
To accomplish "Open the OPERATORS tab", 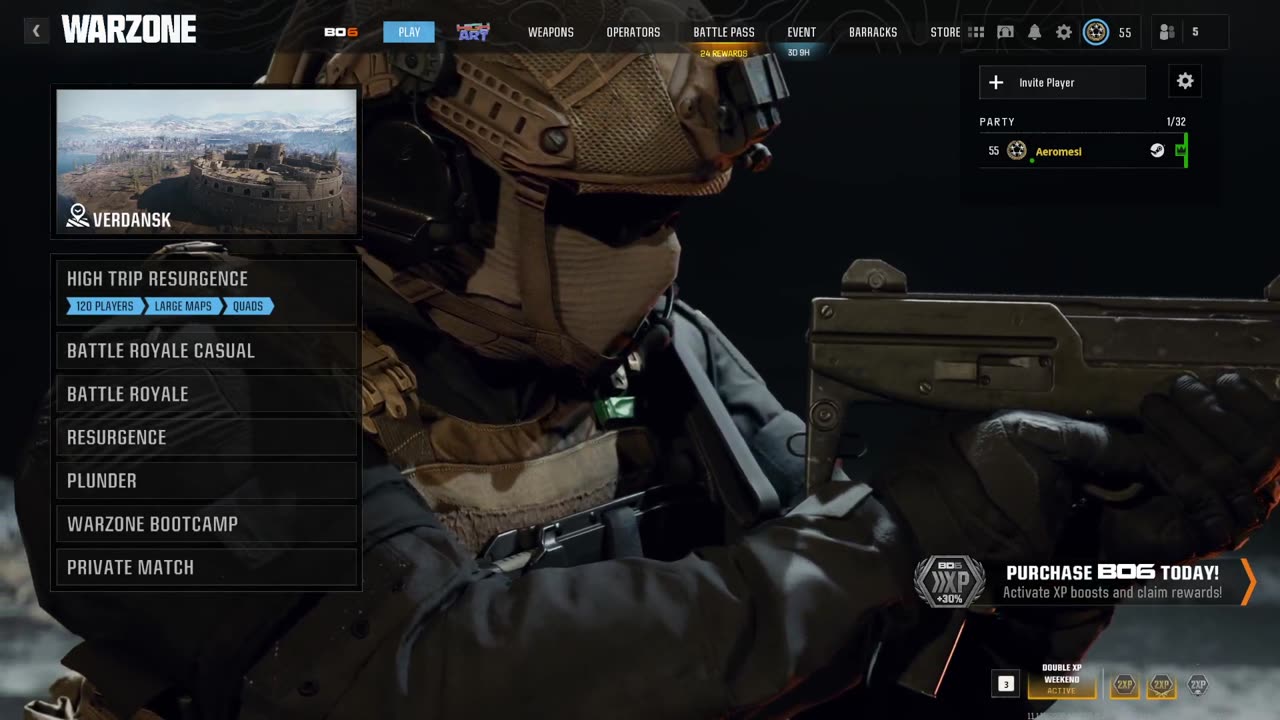I will pyautogui.click(x=633, y=32).
